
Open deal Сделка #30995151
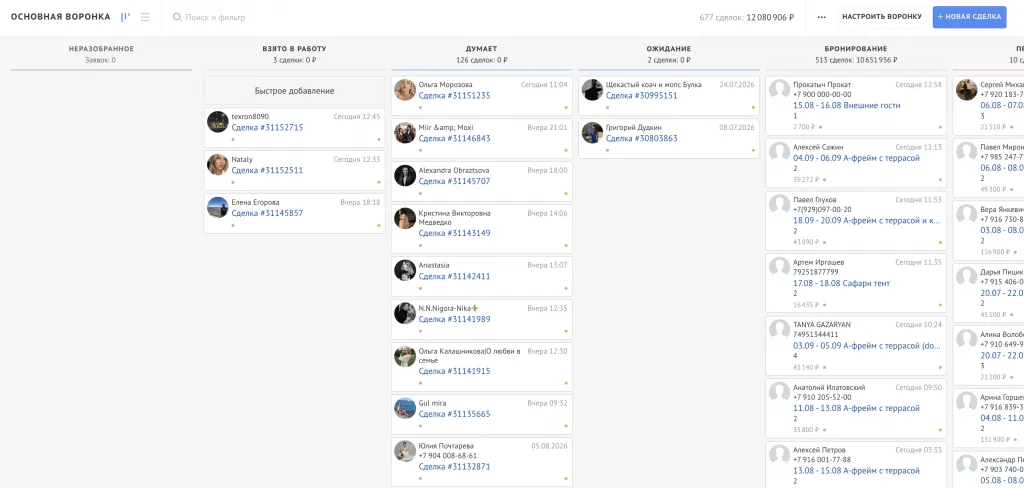tap(642, 95)
